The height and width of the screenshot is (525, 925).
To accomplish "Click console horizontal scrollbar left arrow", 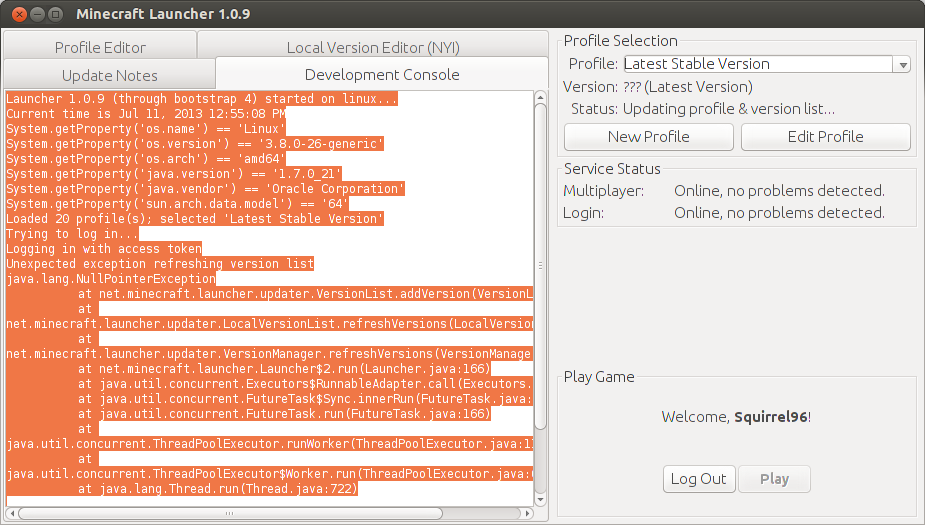I will tap(11, 513).
